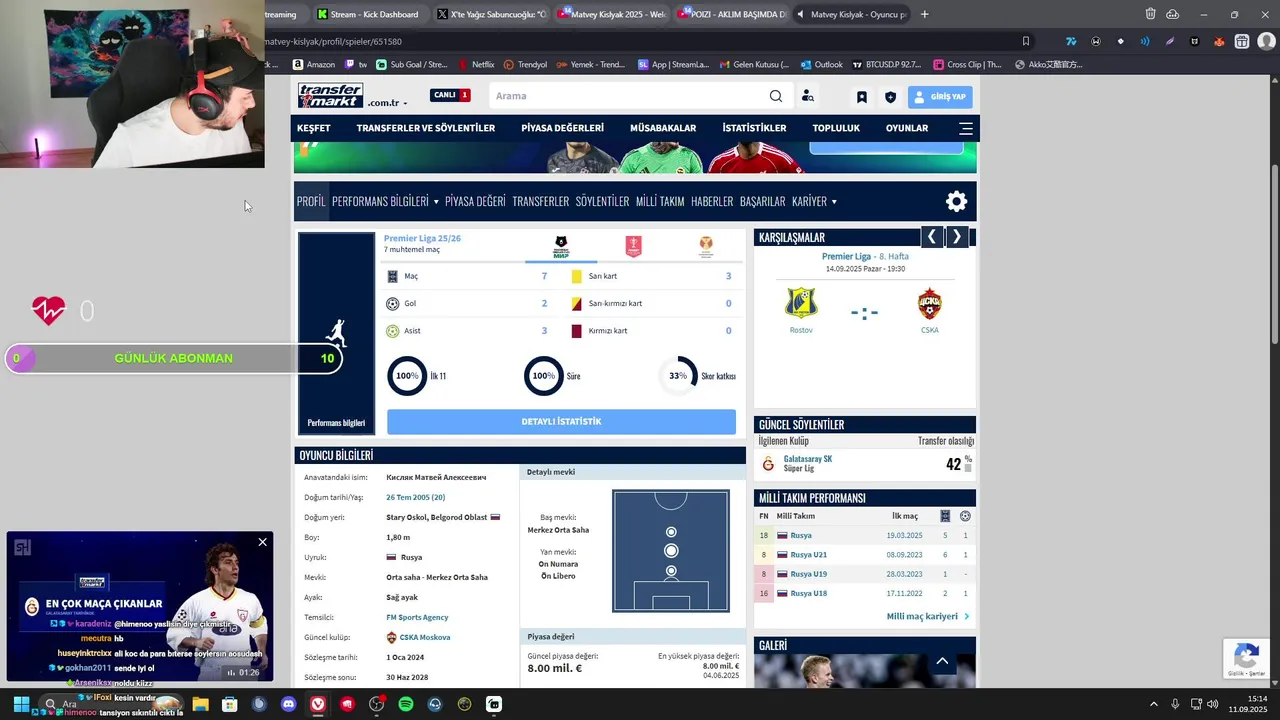Open the Haberler tab
The height and width of the screenshot is (720, 1280).
click(712, 201)
